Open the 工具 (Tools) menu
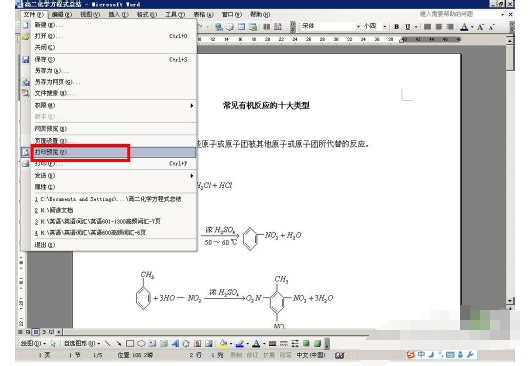The height and width of the screenshot is (366, 530). click(x=175, y=15)
